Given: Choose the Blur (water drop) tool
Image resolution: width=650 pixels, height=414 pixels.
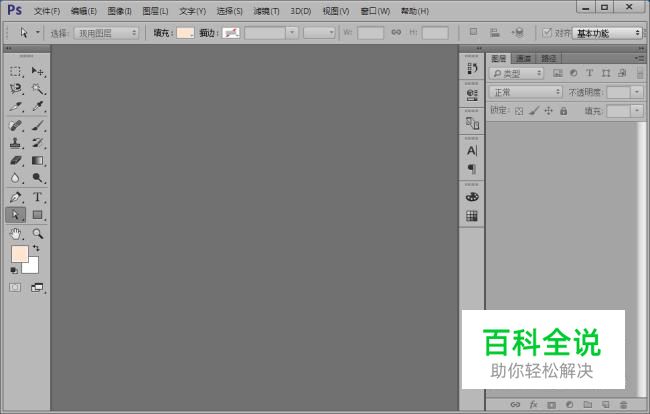Looking at the screenshot, I should [15, 178].
